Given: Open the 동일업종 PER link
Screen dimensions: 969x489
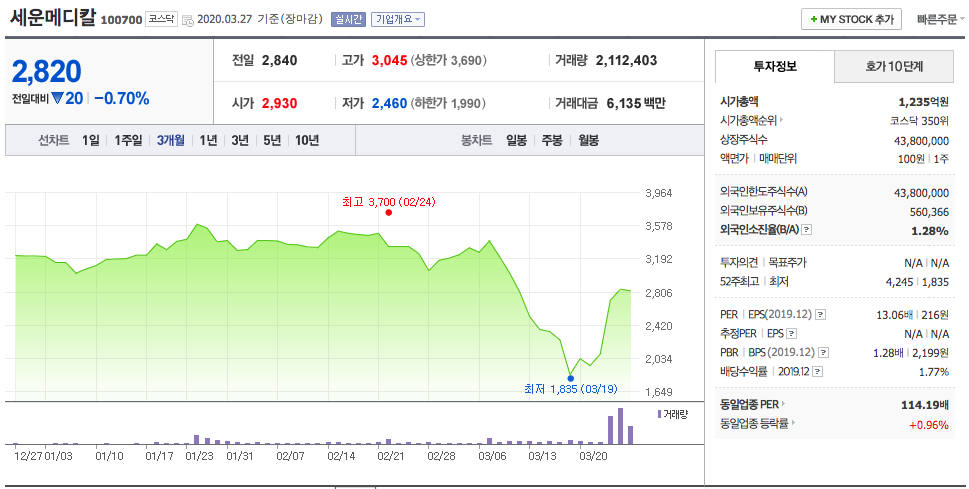Looking at the screenshot, I should click(752, 404).
